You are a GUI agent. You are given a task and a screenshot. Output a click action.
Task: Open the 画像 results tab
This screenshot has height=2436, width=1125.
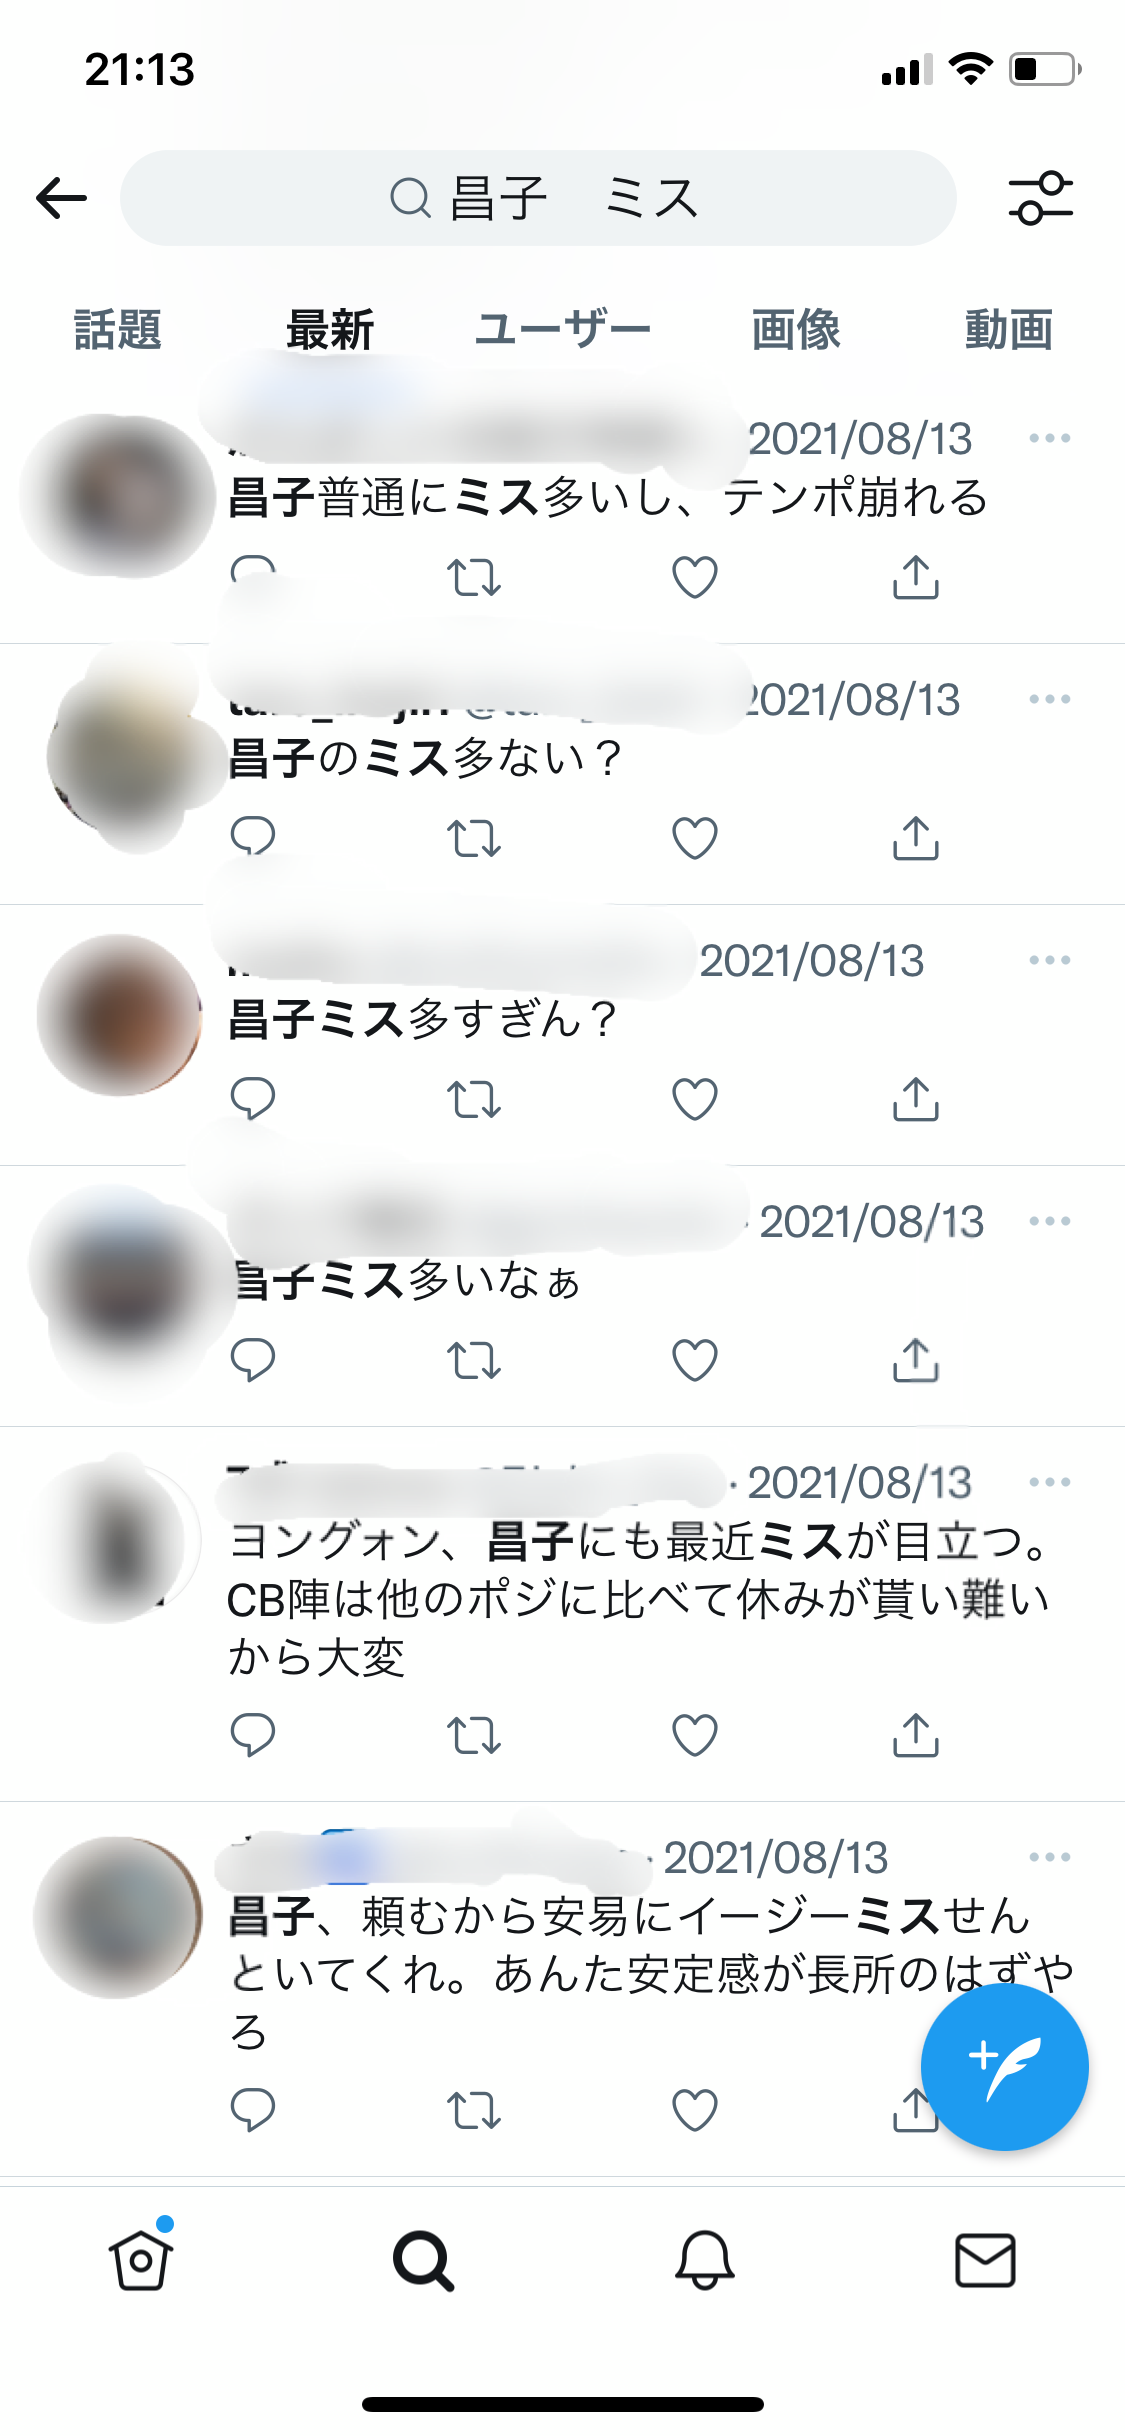(x=796, y=329)
